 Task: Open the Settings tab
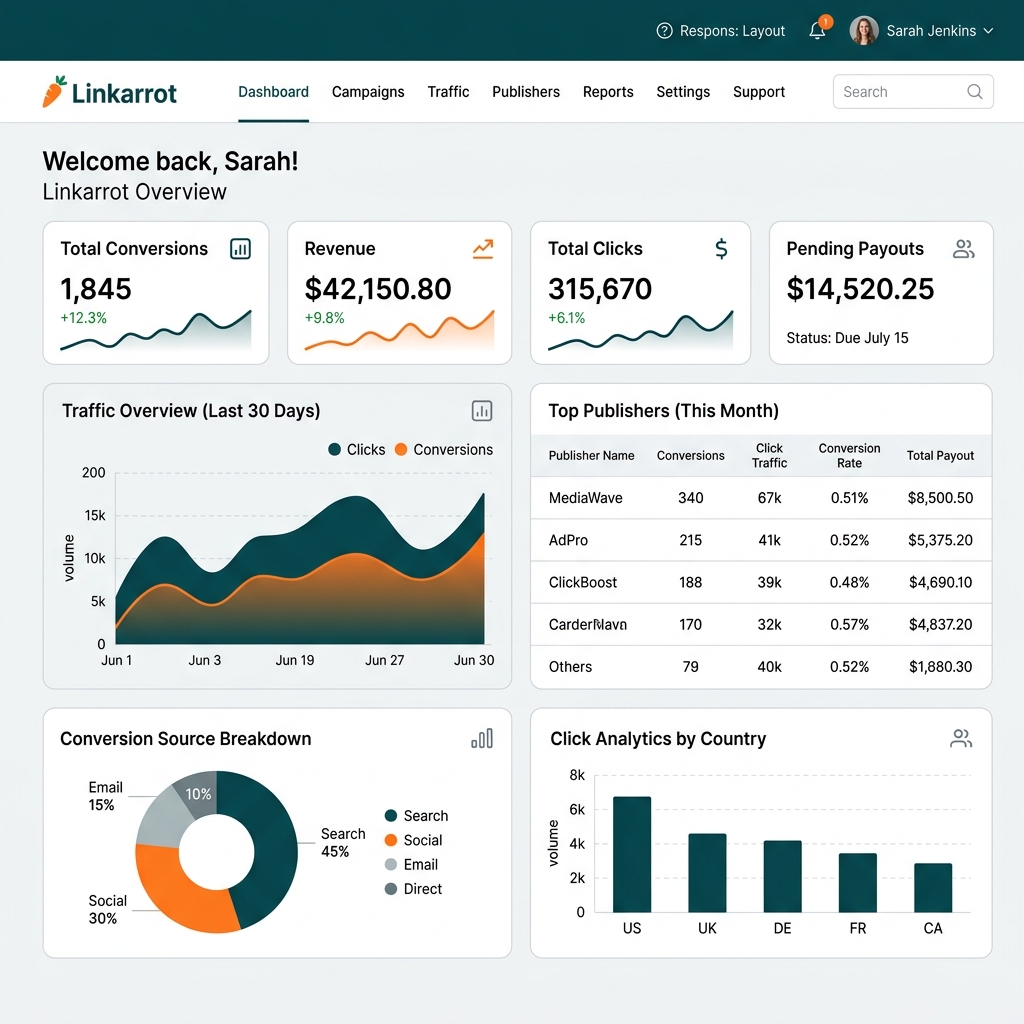pyautogui.click(x=683, y=92)
